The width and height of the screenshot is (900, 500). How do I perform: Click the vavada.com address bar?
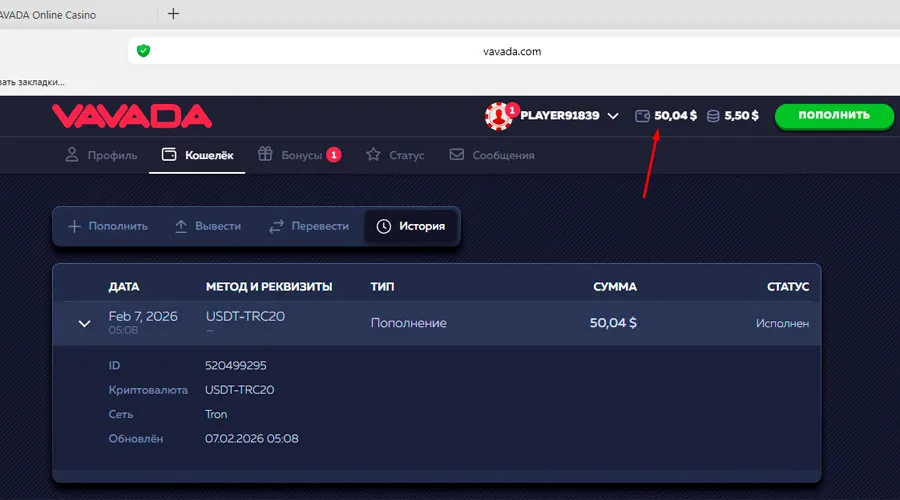pos(512,51)
